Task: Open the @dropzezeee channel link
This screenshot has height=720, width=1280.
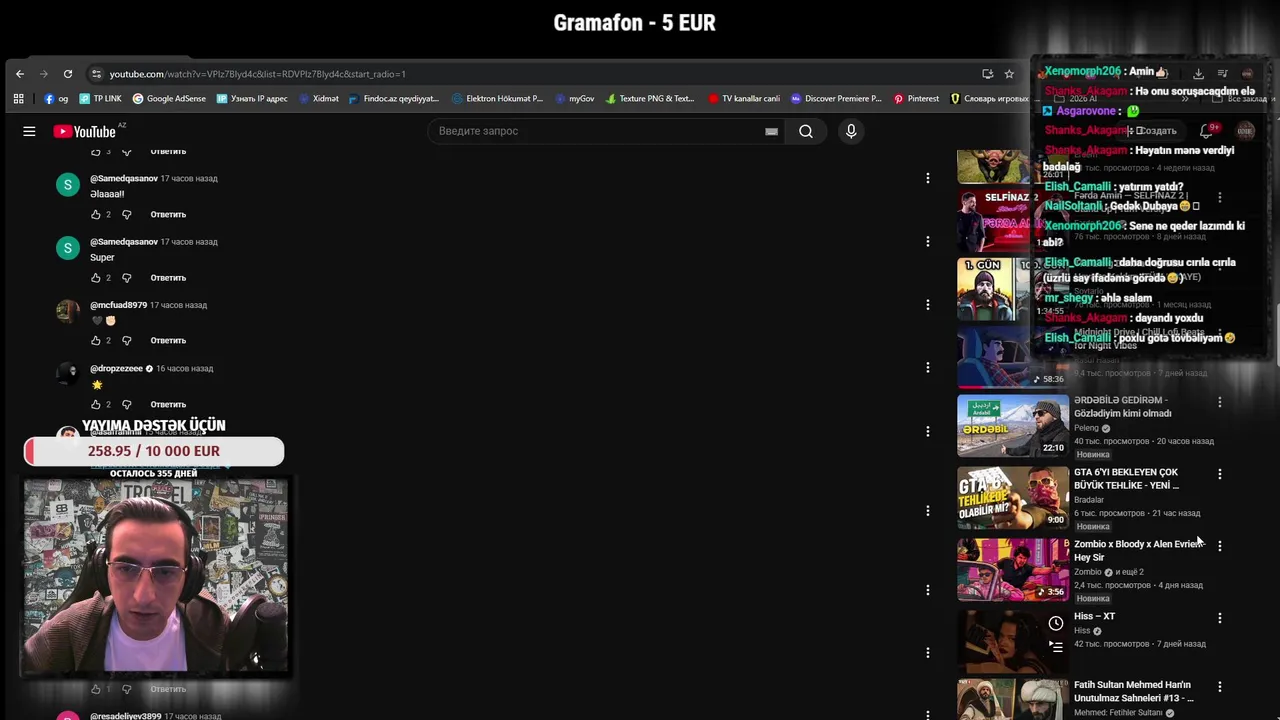Action: (x=116, y=368)
